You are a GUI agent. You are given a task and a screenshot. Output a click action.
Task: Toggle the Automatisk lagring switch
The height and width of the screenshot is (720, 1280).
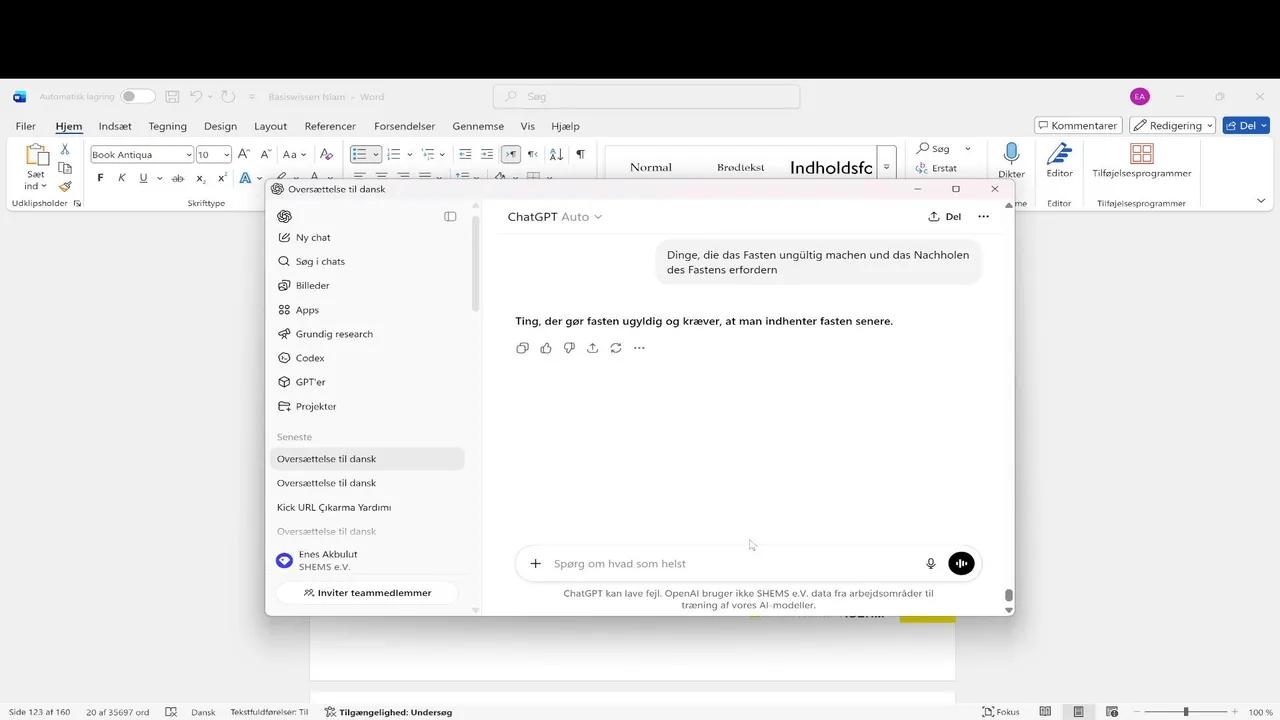click(138, 97)
